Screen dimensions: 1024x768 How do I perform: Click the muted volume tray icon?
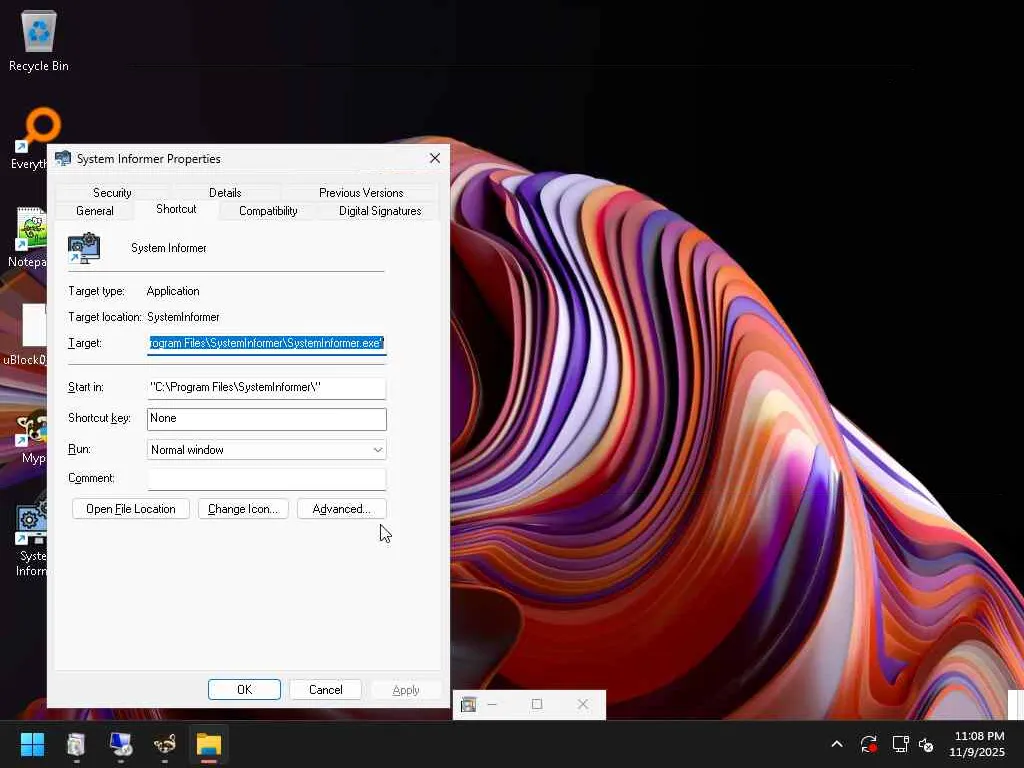coord(926,744)
